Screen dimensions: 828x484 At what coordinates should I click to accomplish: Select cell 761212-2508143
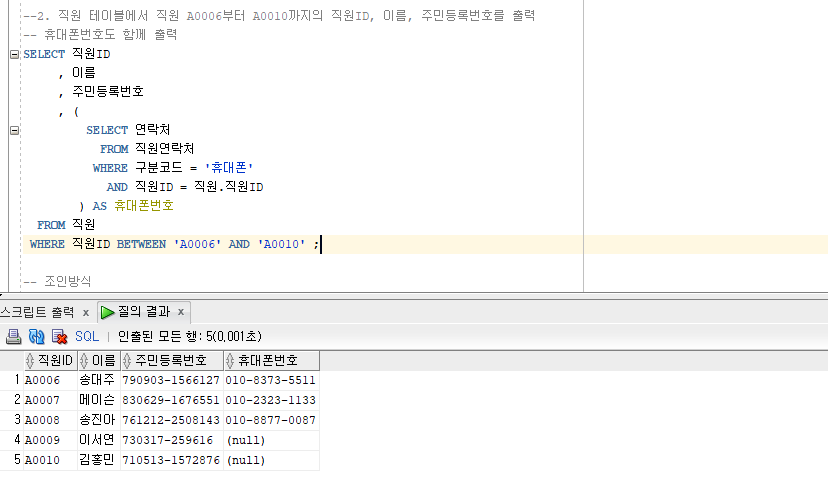pyautogui.click(x=171, y=420)
